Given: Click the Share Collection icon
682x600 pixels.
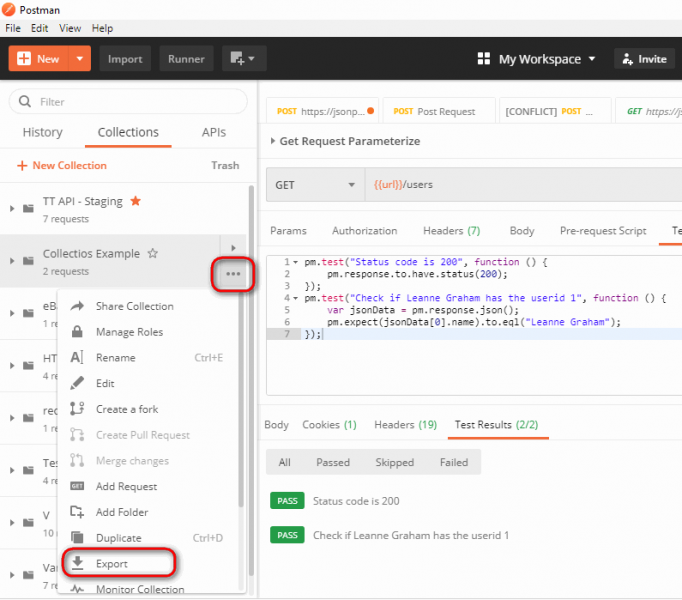Looking at the screenshot, I should click(x=77, y=306).
